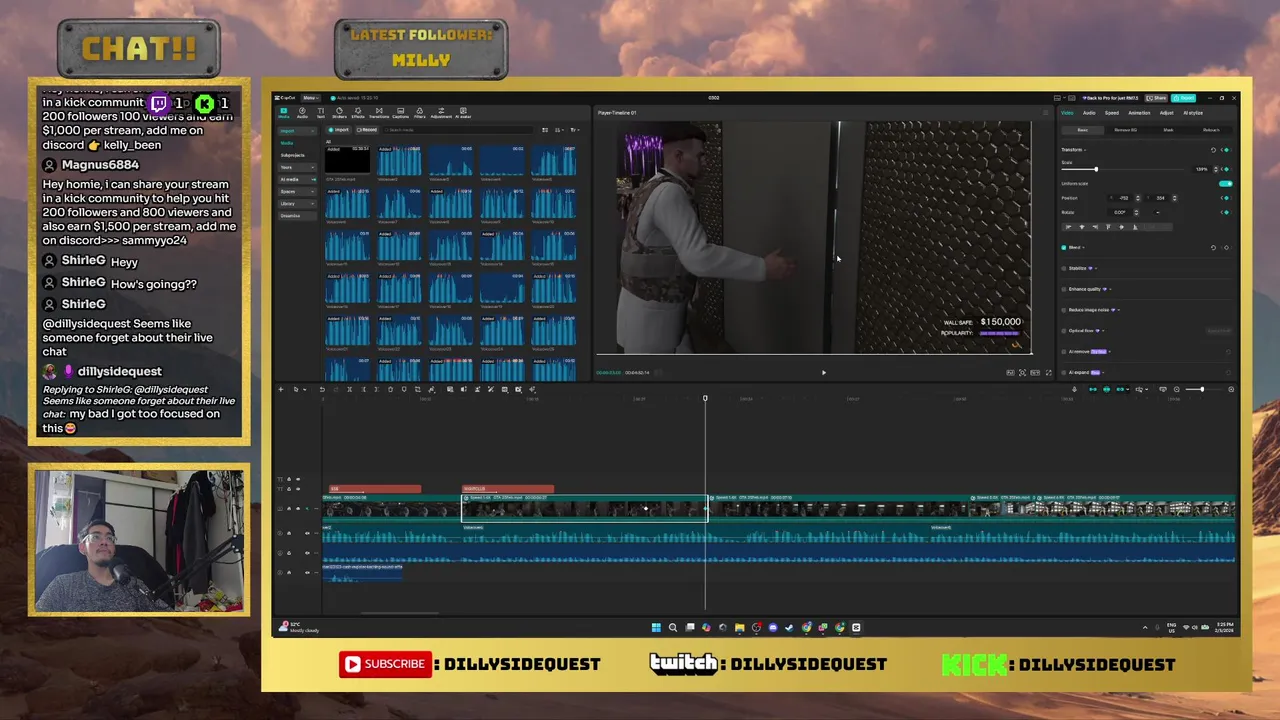Toggle visibility of the main video track
The width and height of the screenshot is (1280, 720).
tap(298, 508)
